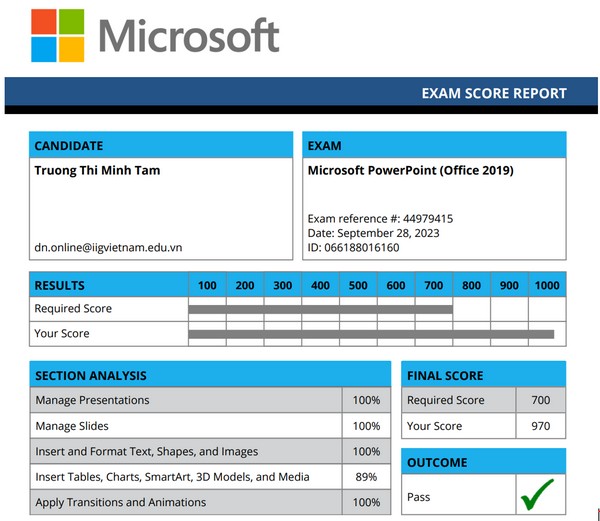Viewport: 600px width, 521px height.
Task: Click Required Score label in Final Score box
Action: click(446, 400)
